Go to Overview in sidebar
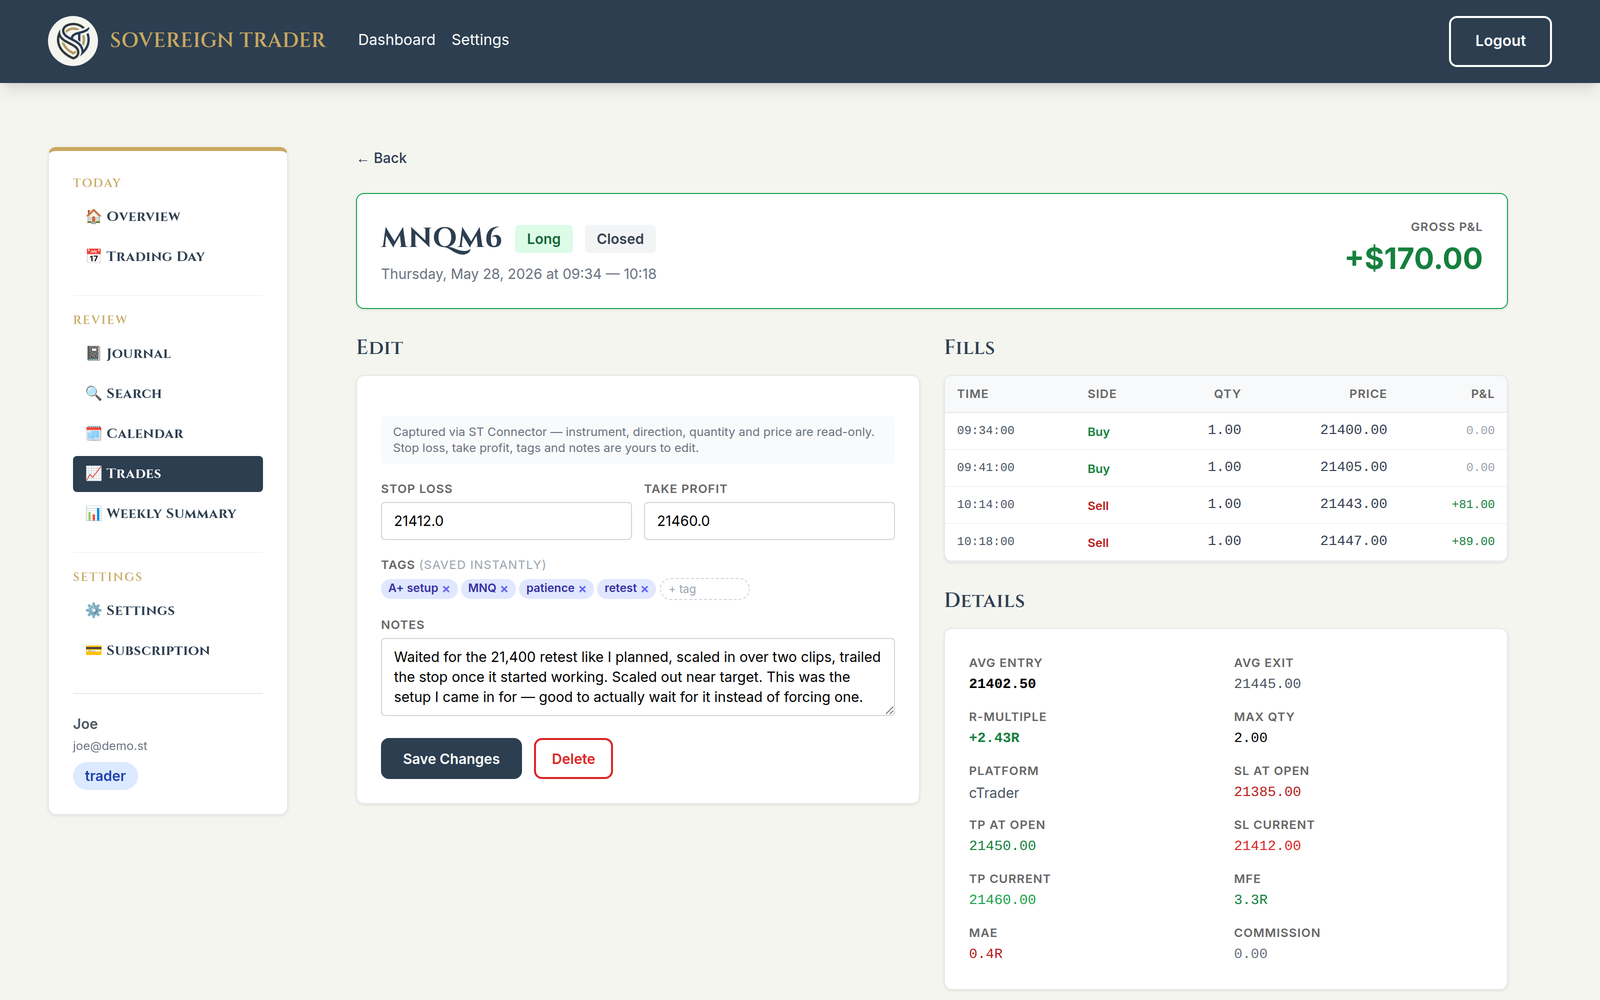1600x1000 pixels. pyautogui.click(x=168, y=216)
